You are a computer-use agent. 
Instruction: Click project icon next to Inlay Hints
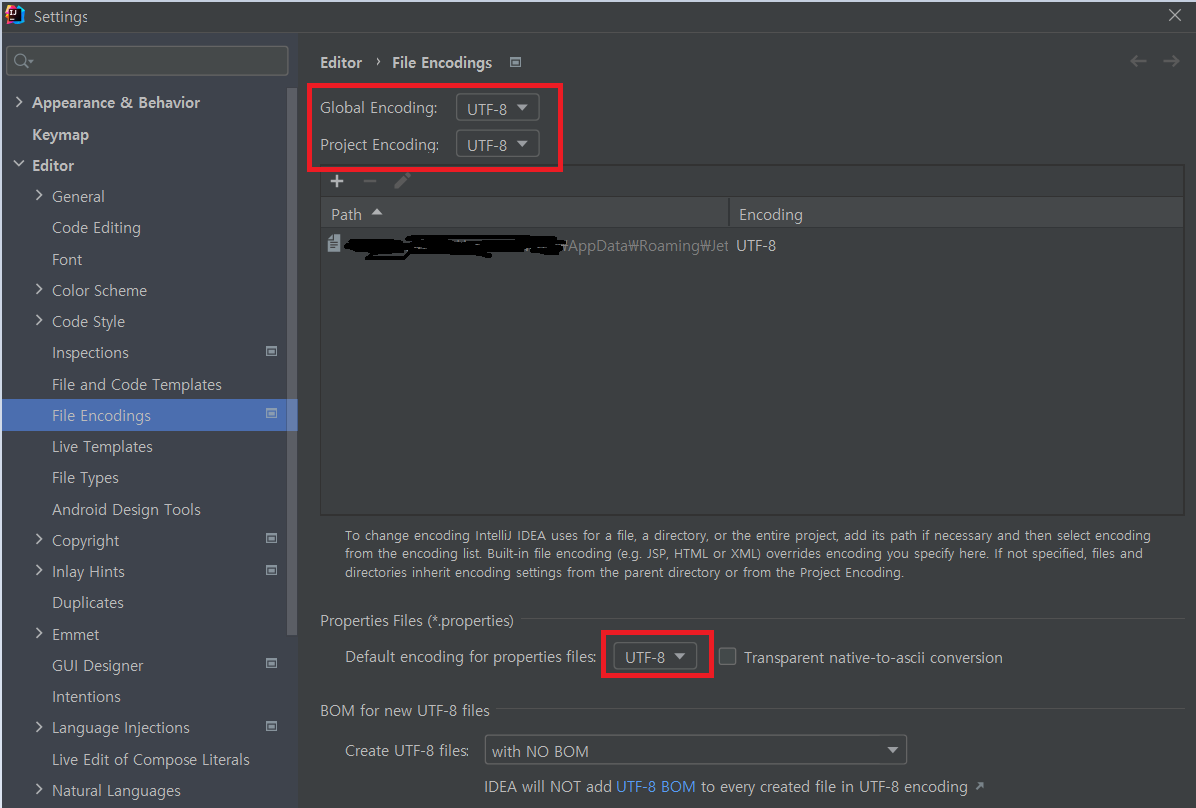tap(271, 571)
